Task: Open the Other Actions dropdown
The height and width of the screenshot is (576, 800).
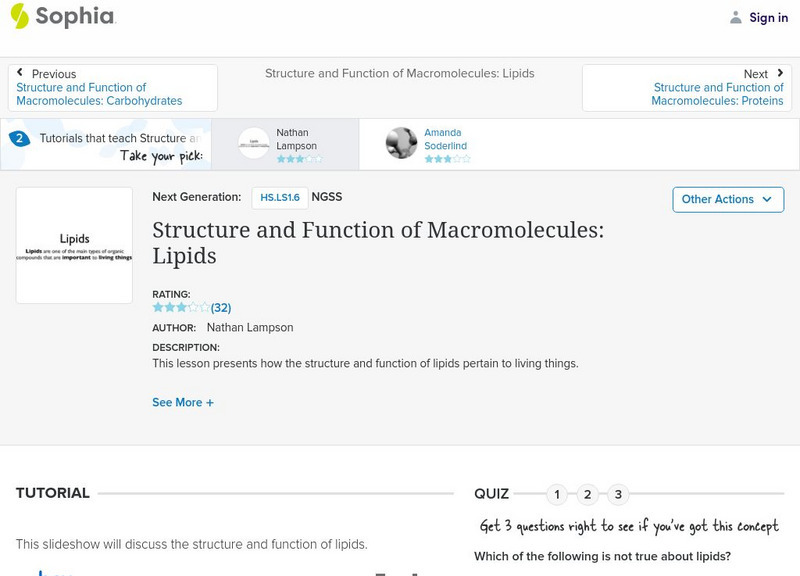Action: click(x=727, y=199)
